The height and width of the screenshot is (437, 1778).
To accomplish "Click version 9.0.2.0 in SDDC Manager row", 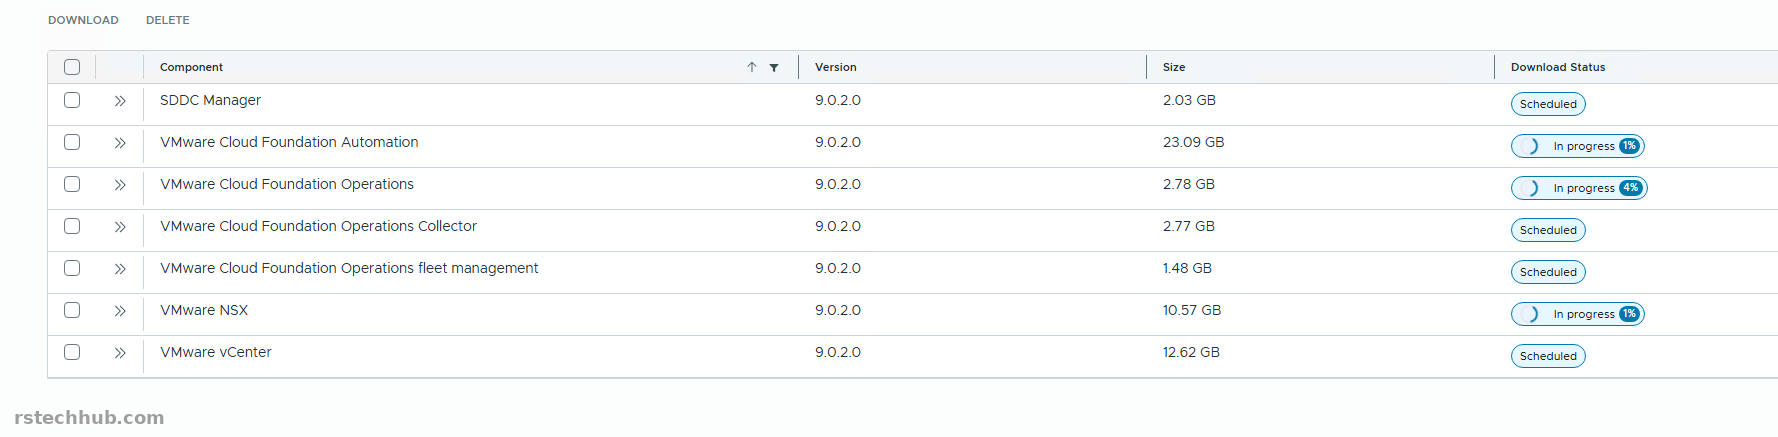I will [x=838, y=100].
